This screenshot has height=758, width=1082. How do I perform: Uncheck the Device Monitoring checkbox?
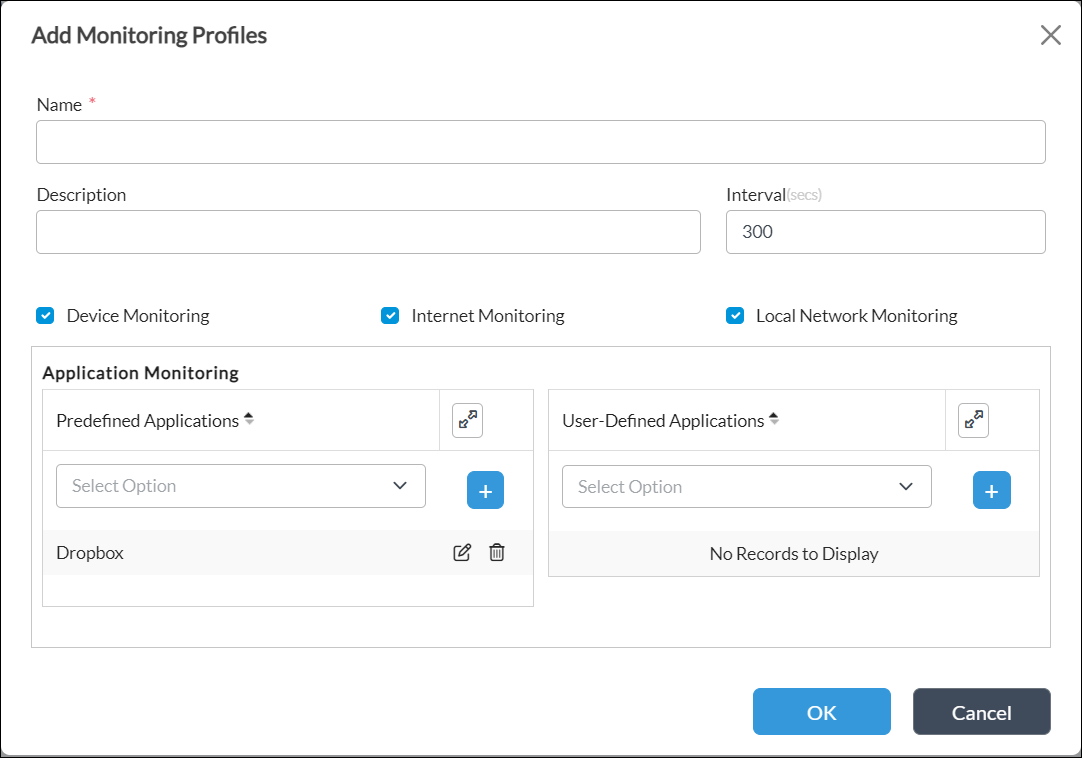(x=45, y=316)
